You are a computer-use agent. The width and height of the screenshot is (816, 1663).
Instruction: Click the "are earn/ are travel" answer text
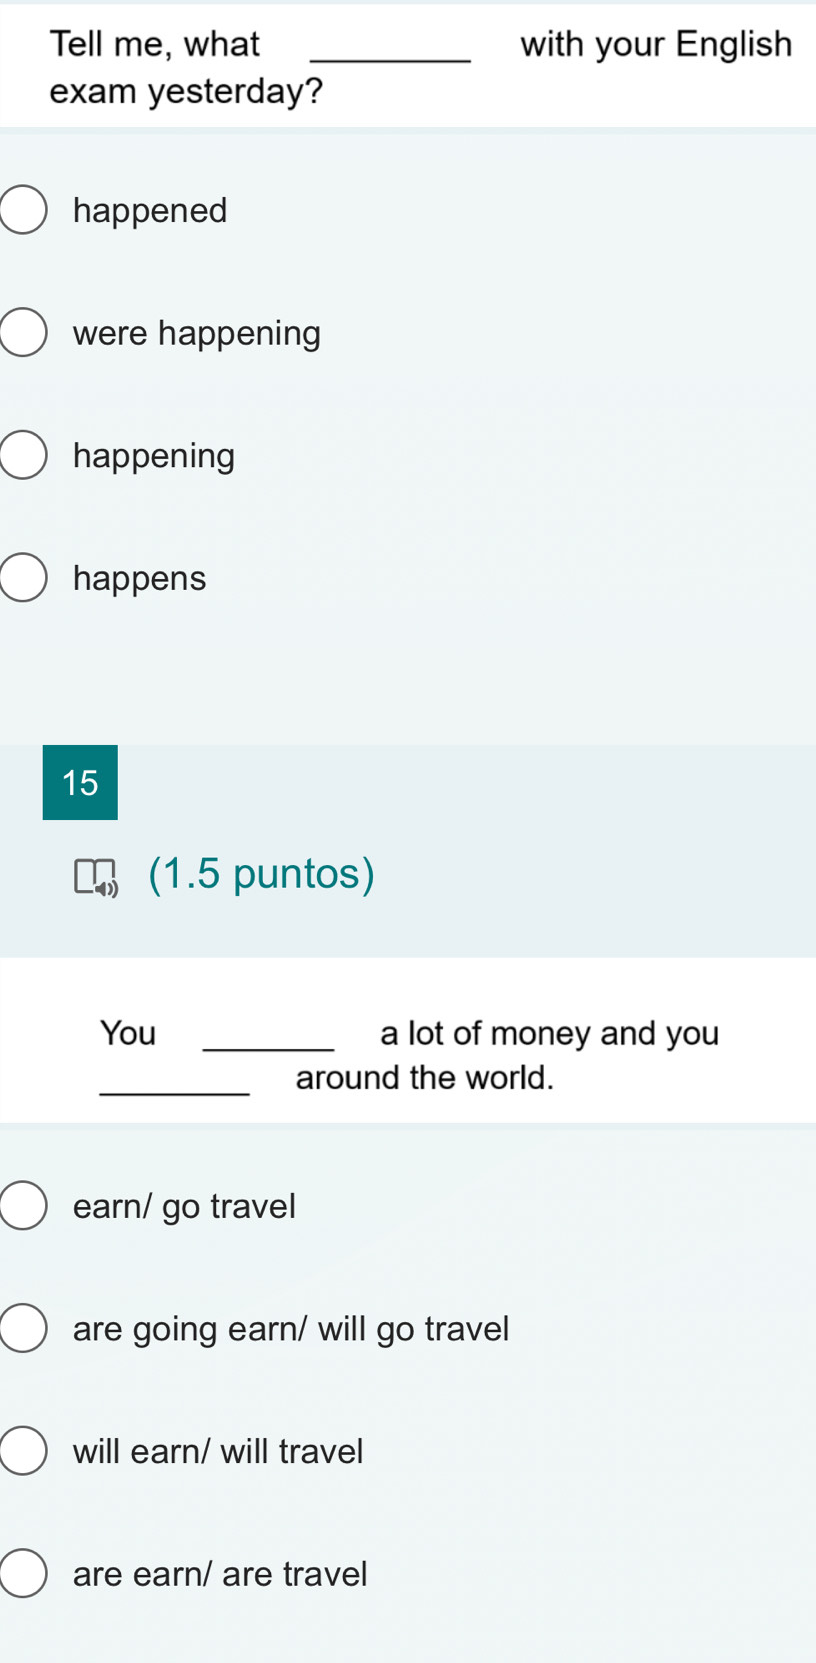click(x=220, y=1575)
